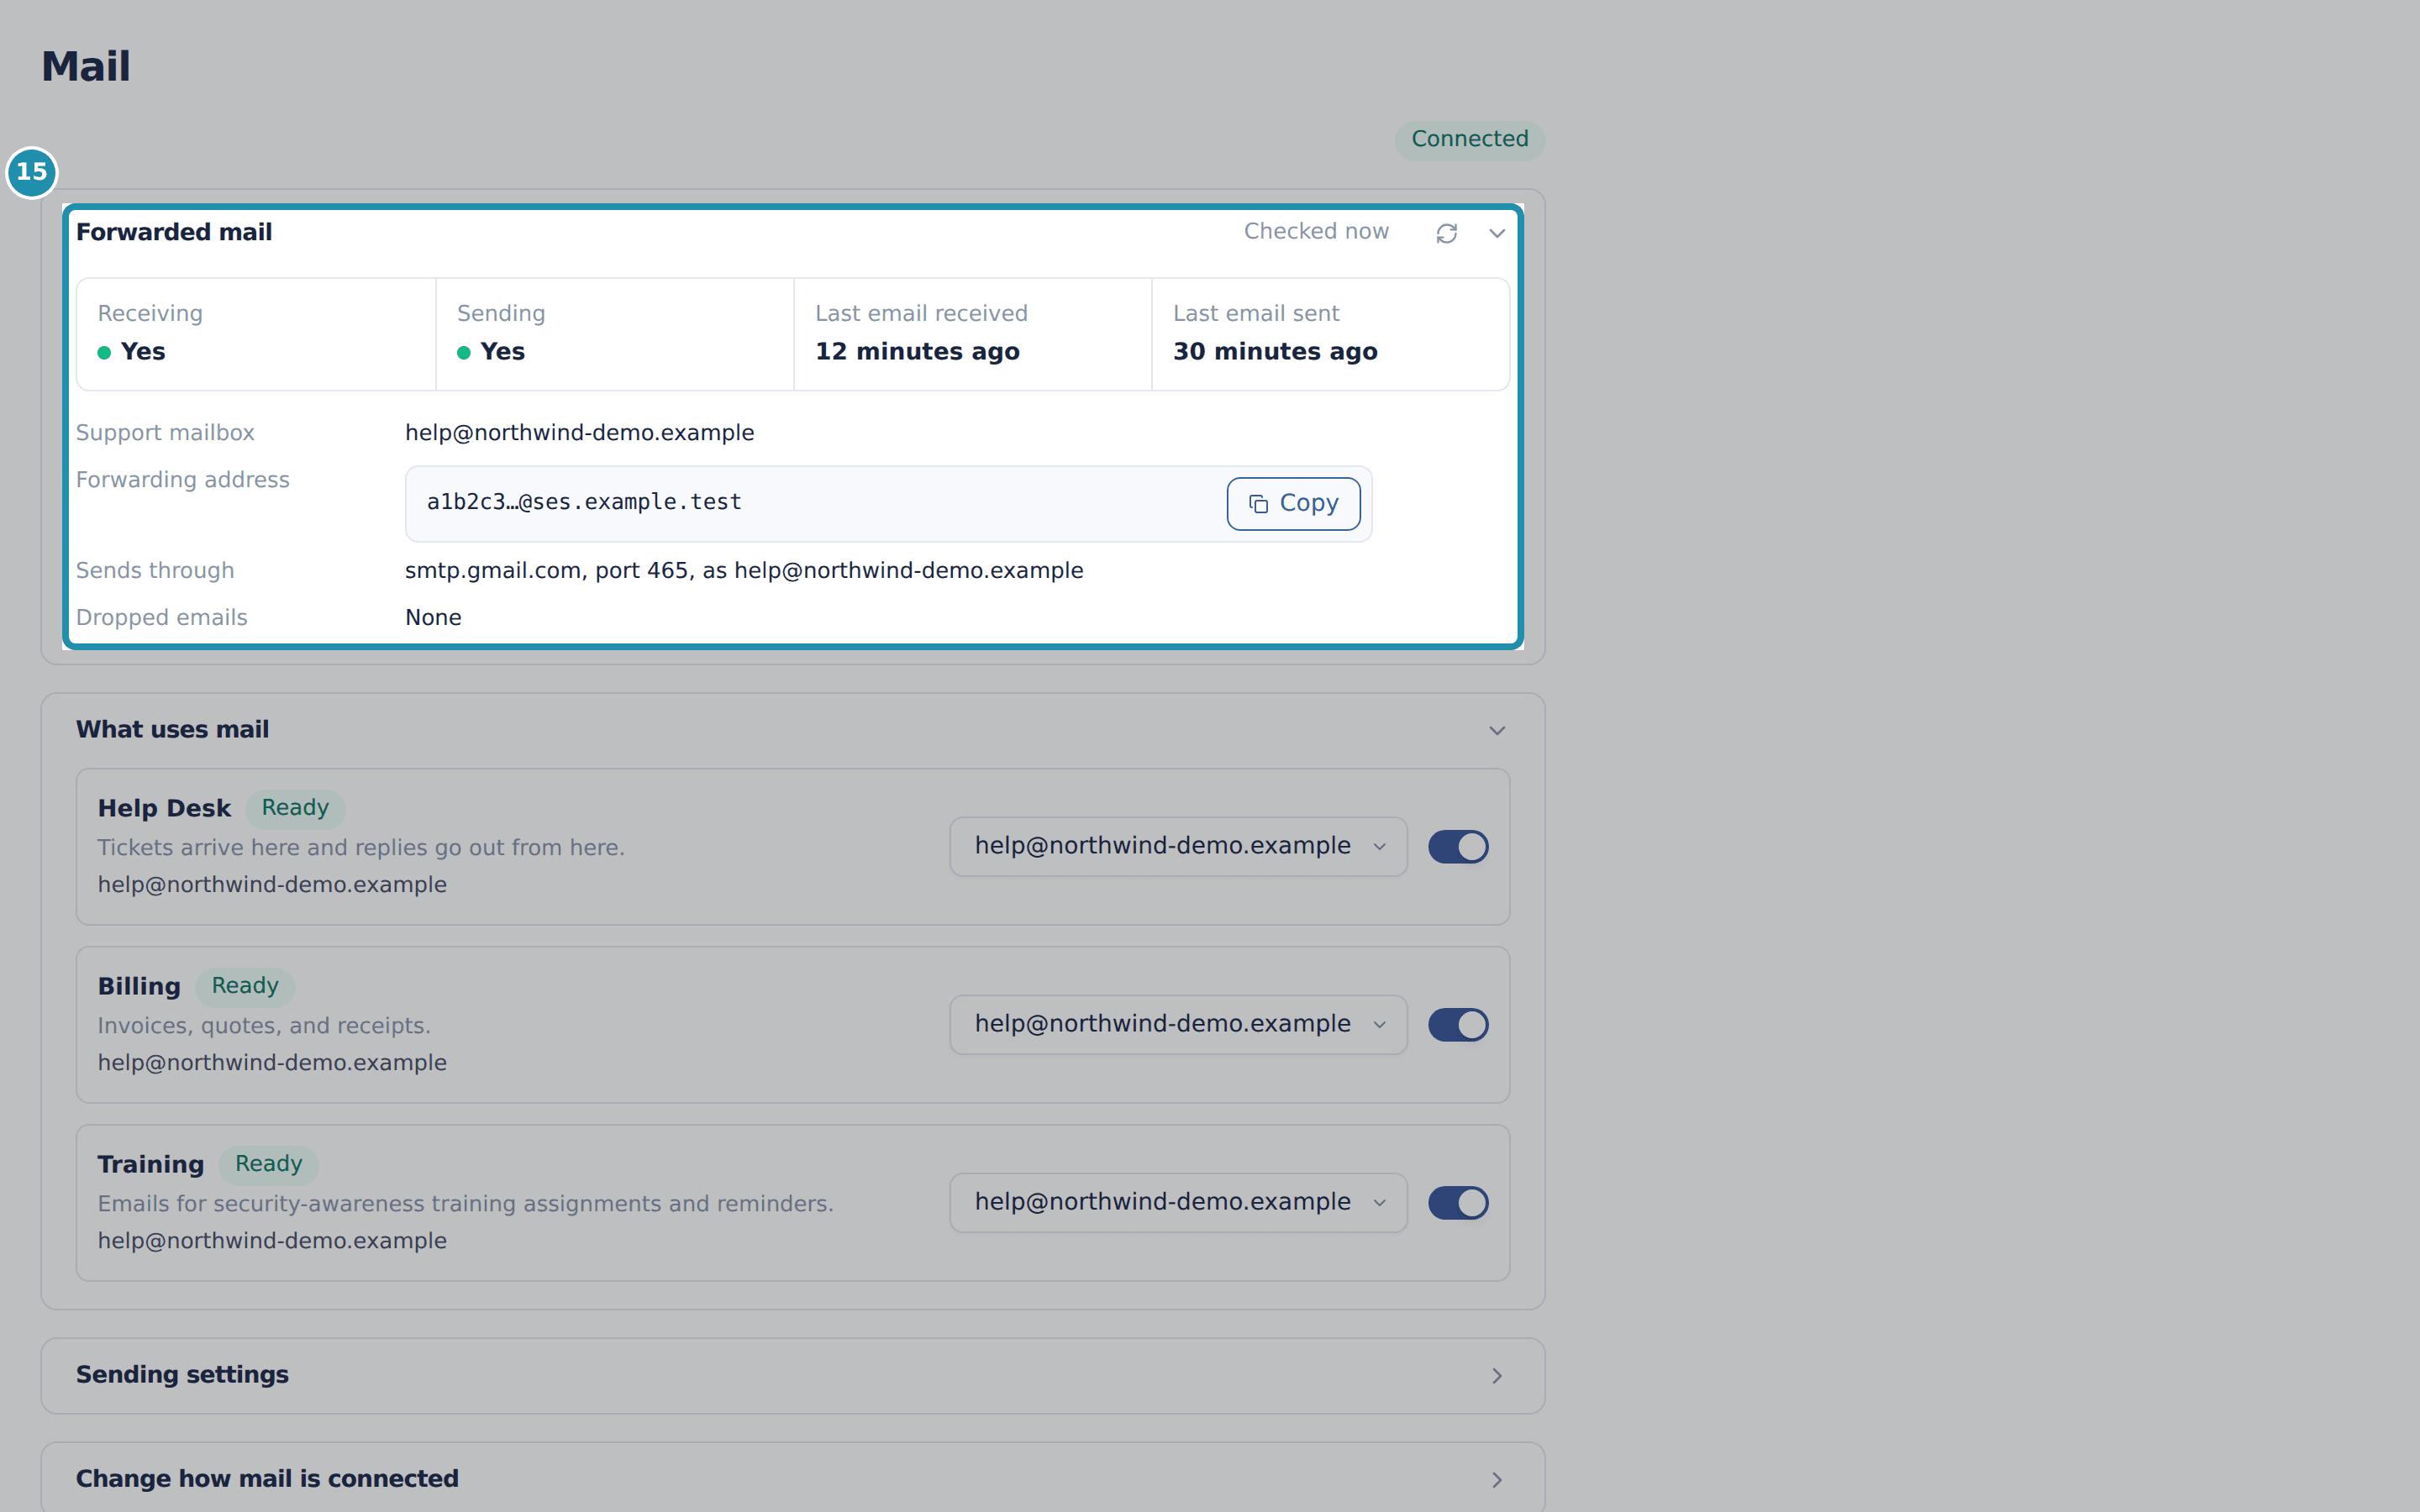This screenshot has height=1512, width=2420.
Task: Collapse the Forwarded mail section
Action: 1496,233
